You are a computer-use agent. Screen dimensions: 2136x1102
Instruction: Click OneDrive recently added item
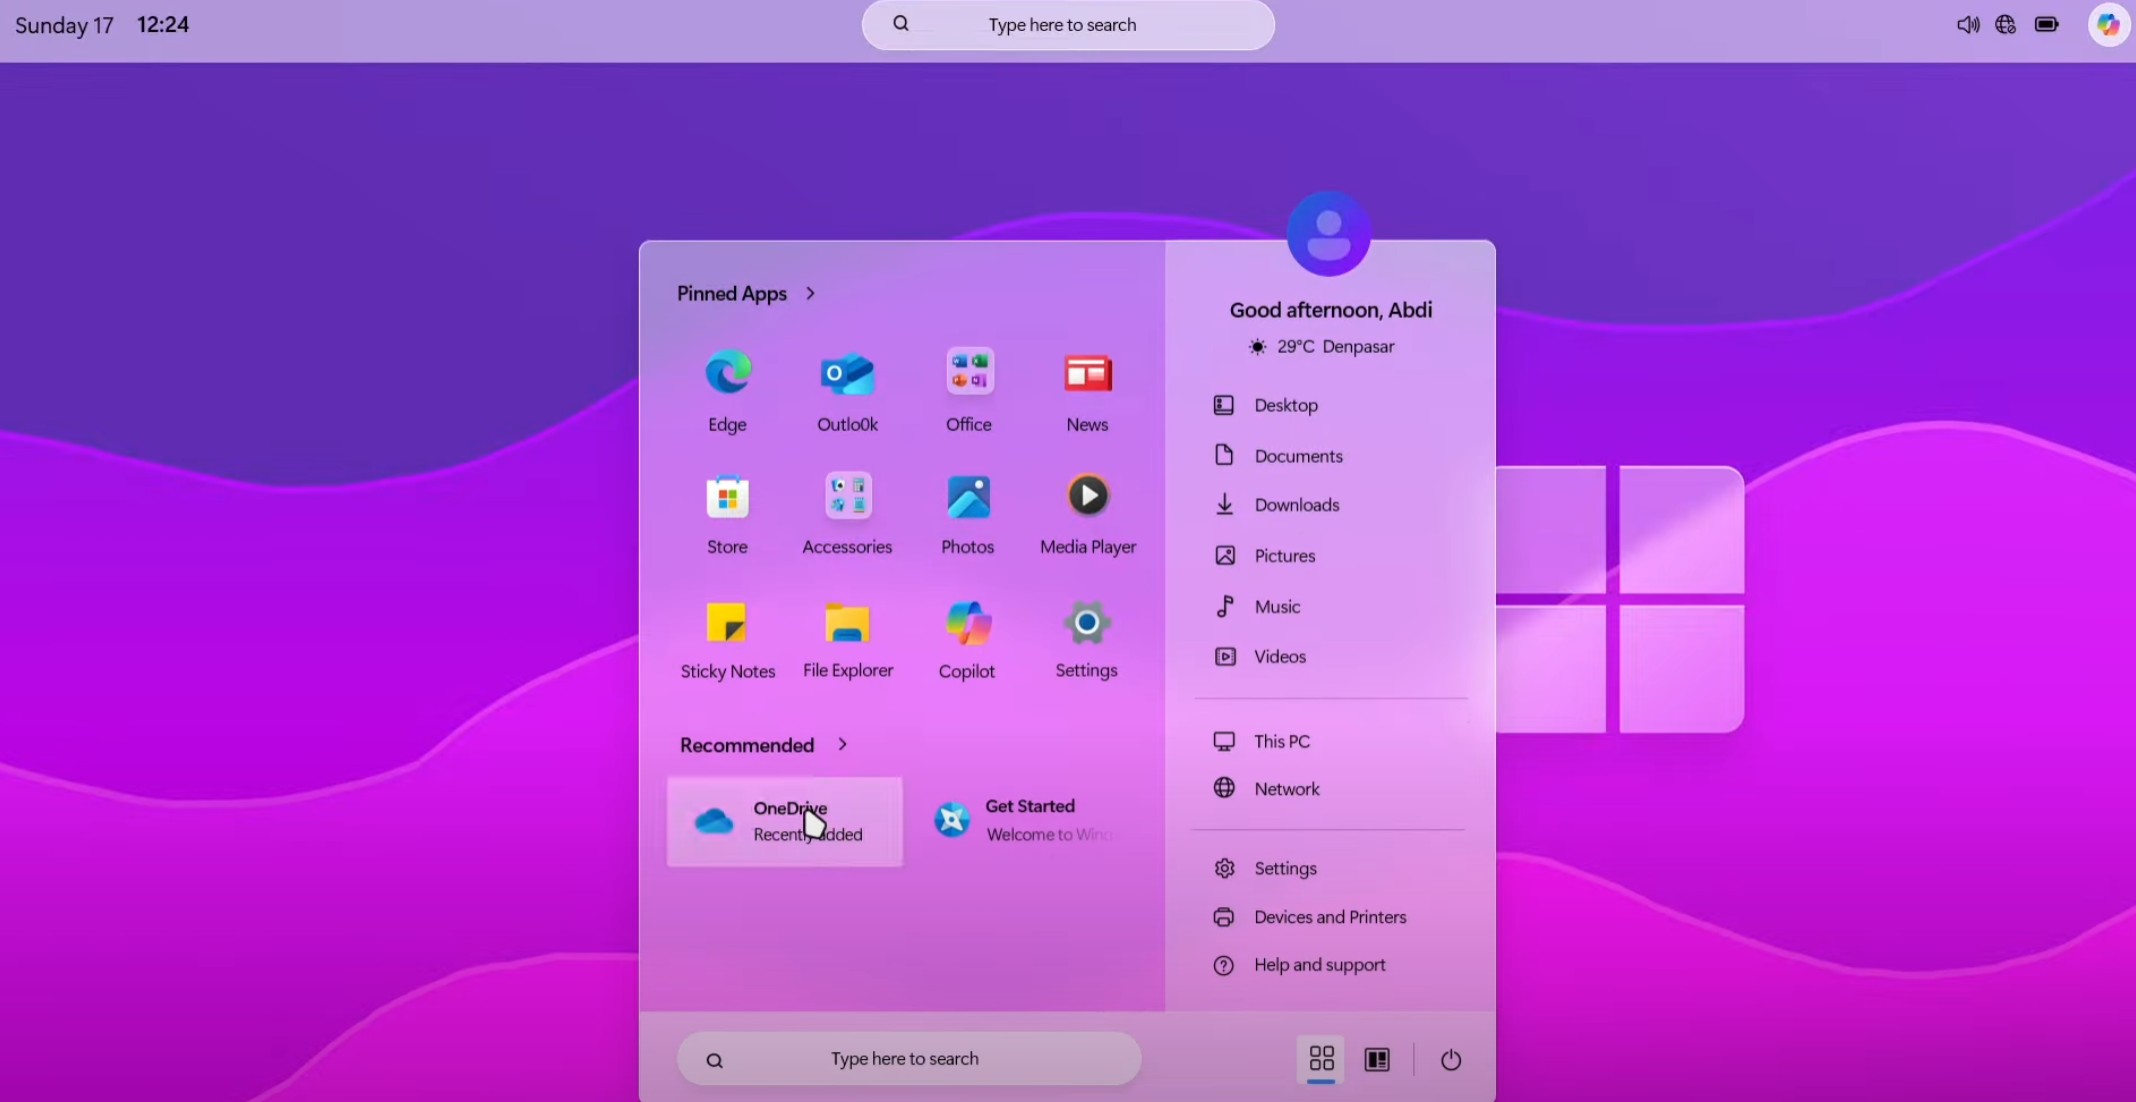pyautogui.click(x=781, y=819)
